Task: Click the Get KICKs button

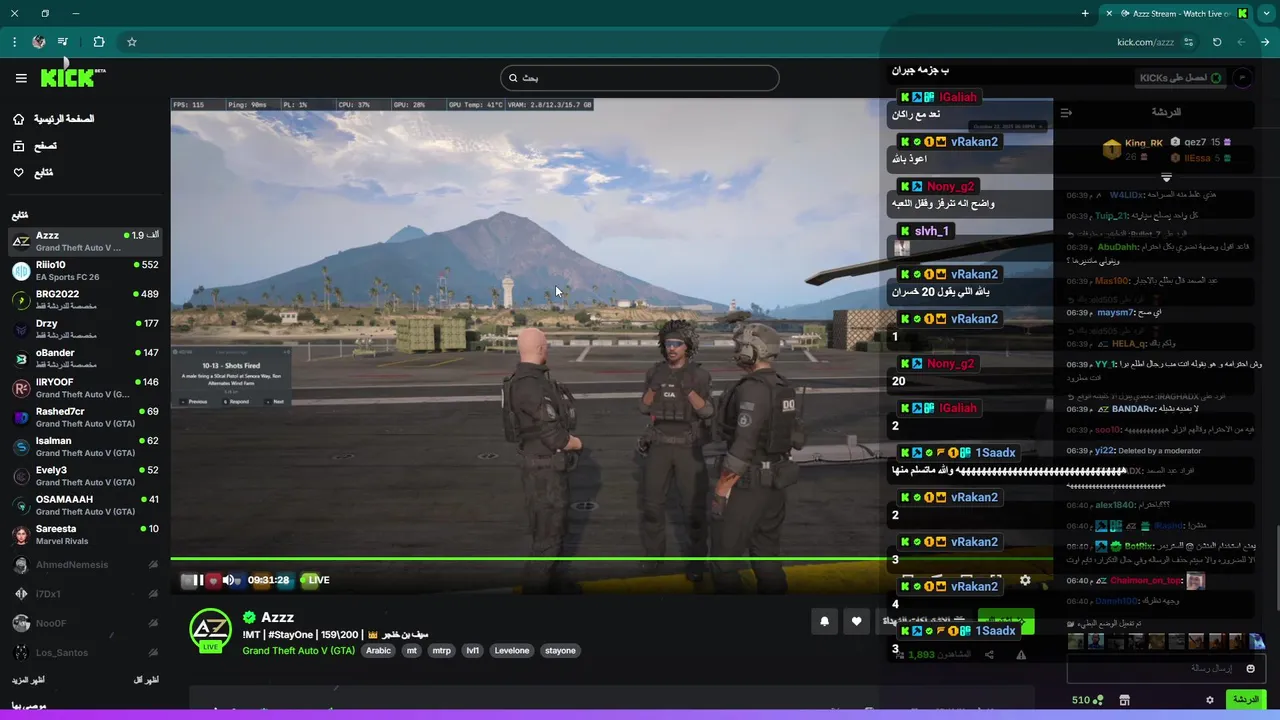Action: [x=1181, y=78]
